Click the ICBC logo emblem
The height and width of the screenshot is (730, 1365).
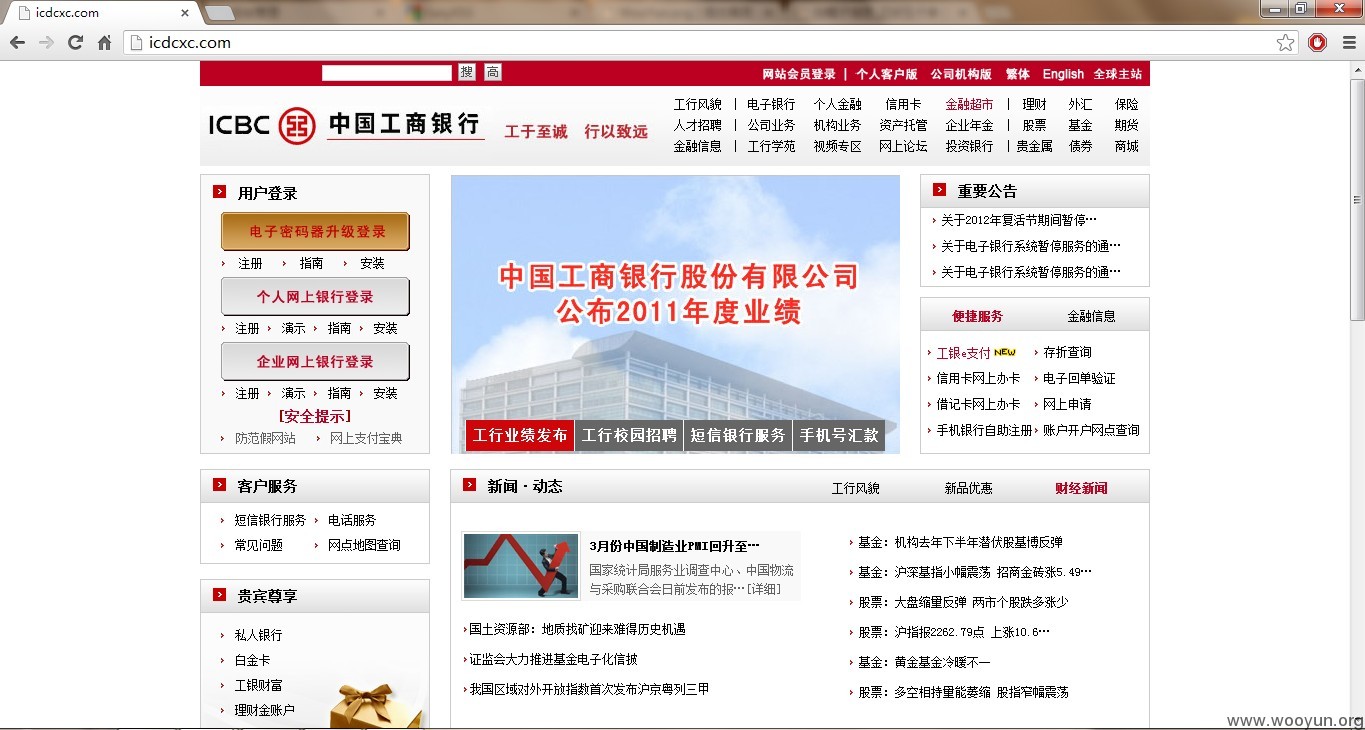297,126
